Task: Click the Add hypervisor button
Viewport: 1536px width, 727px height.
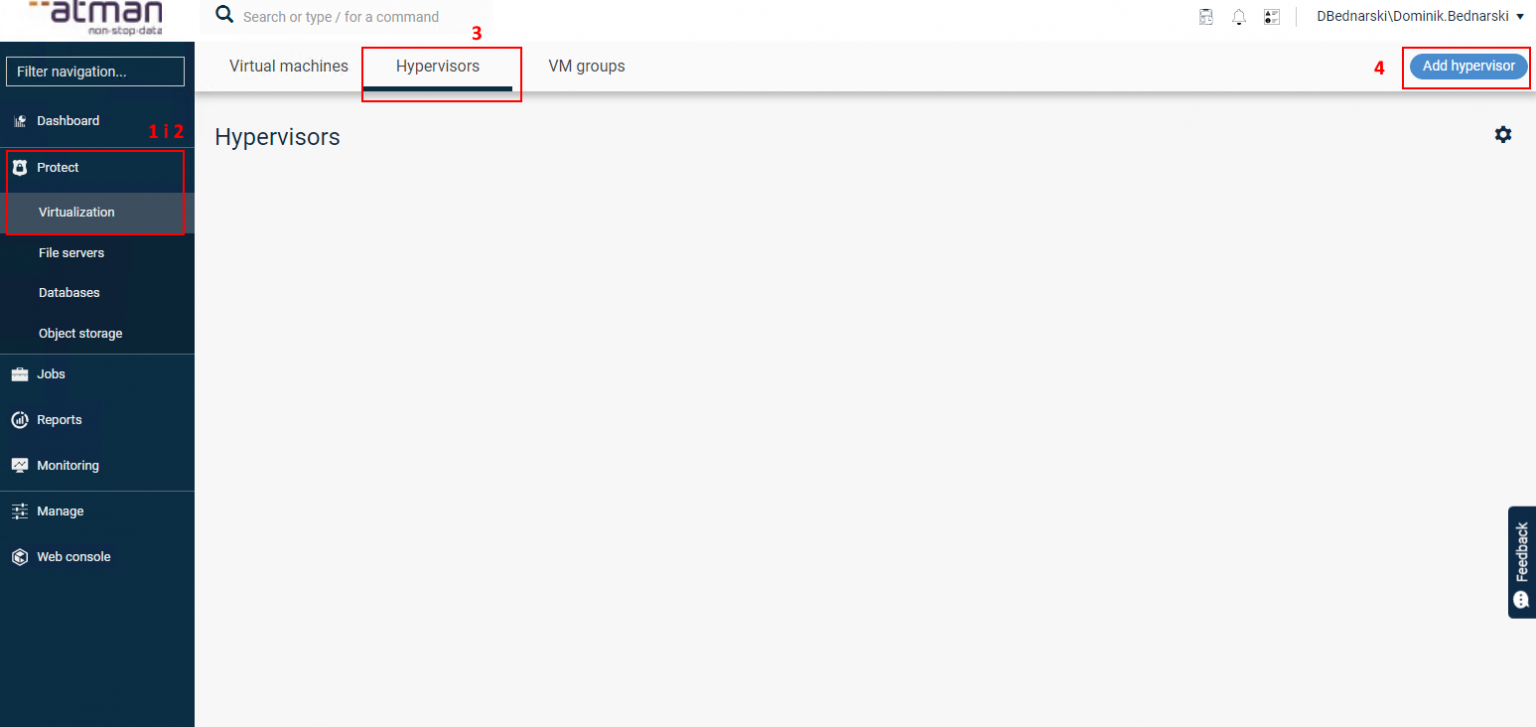Action: pos(1468,66)
